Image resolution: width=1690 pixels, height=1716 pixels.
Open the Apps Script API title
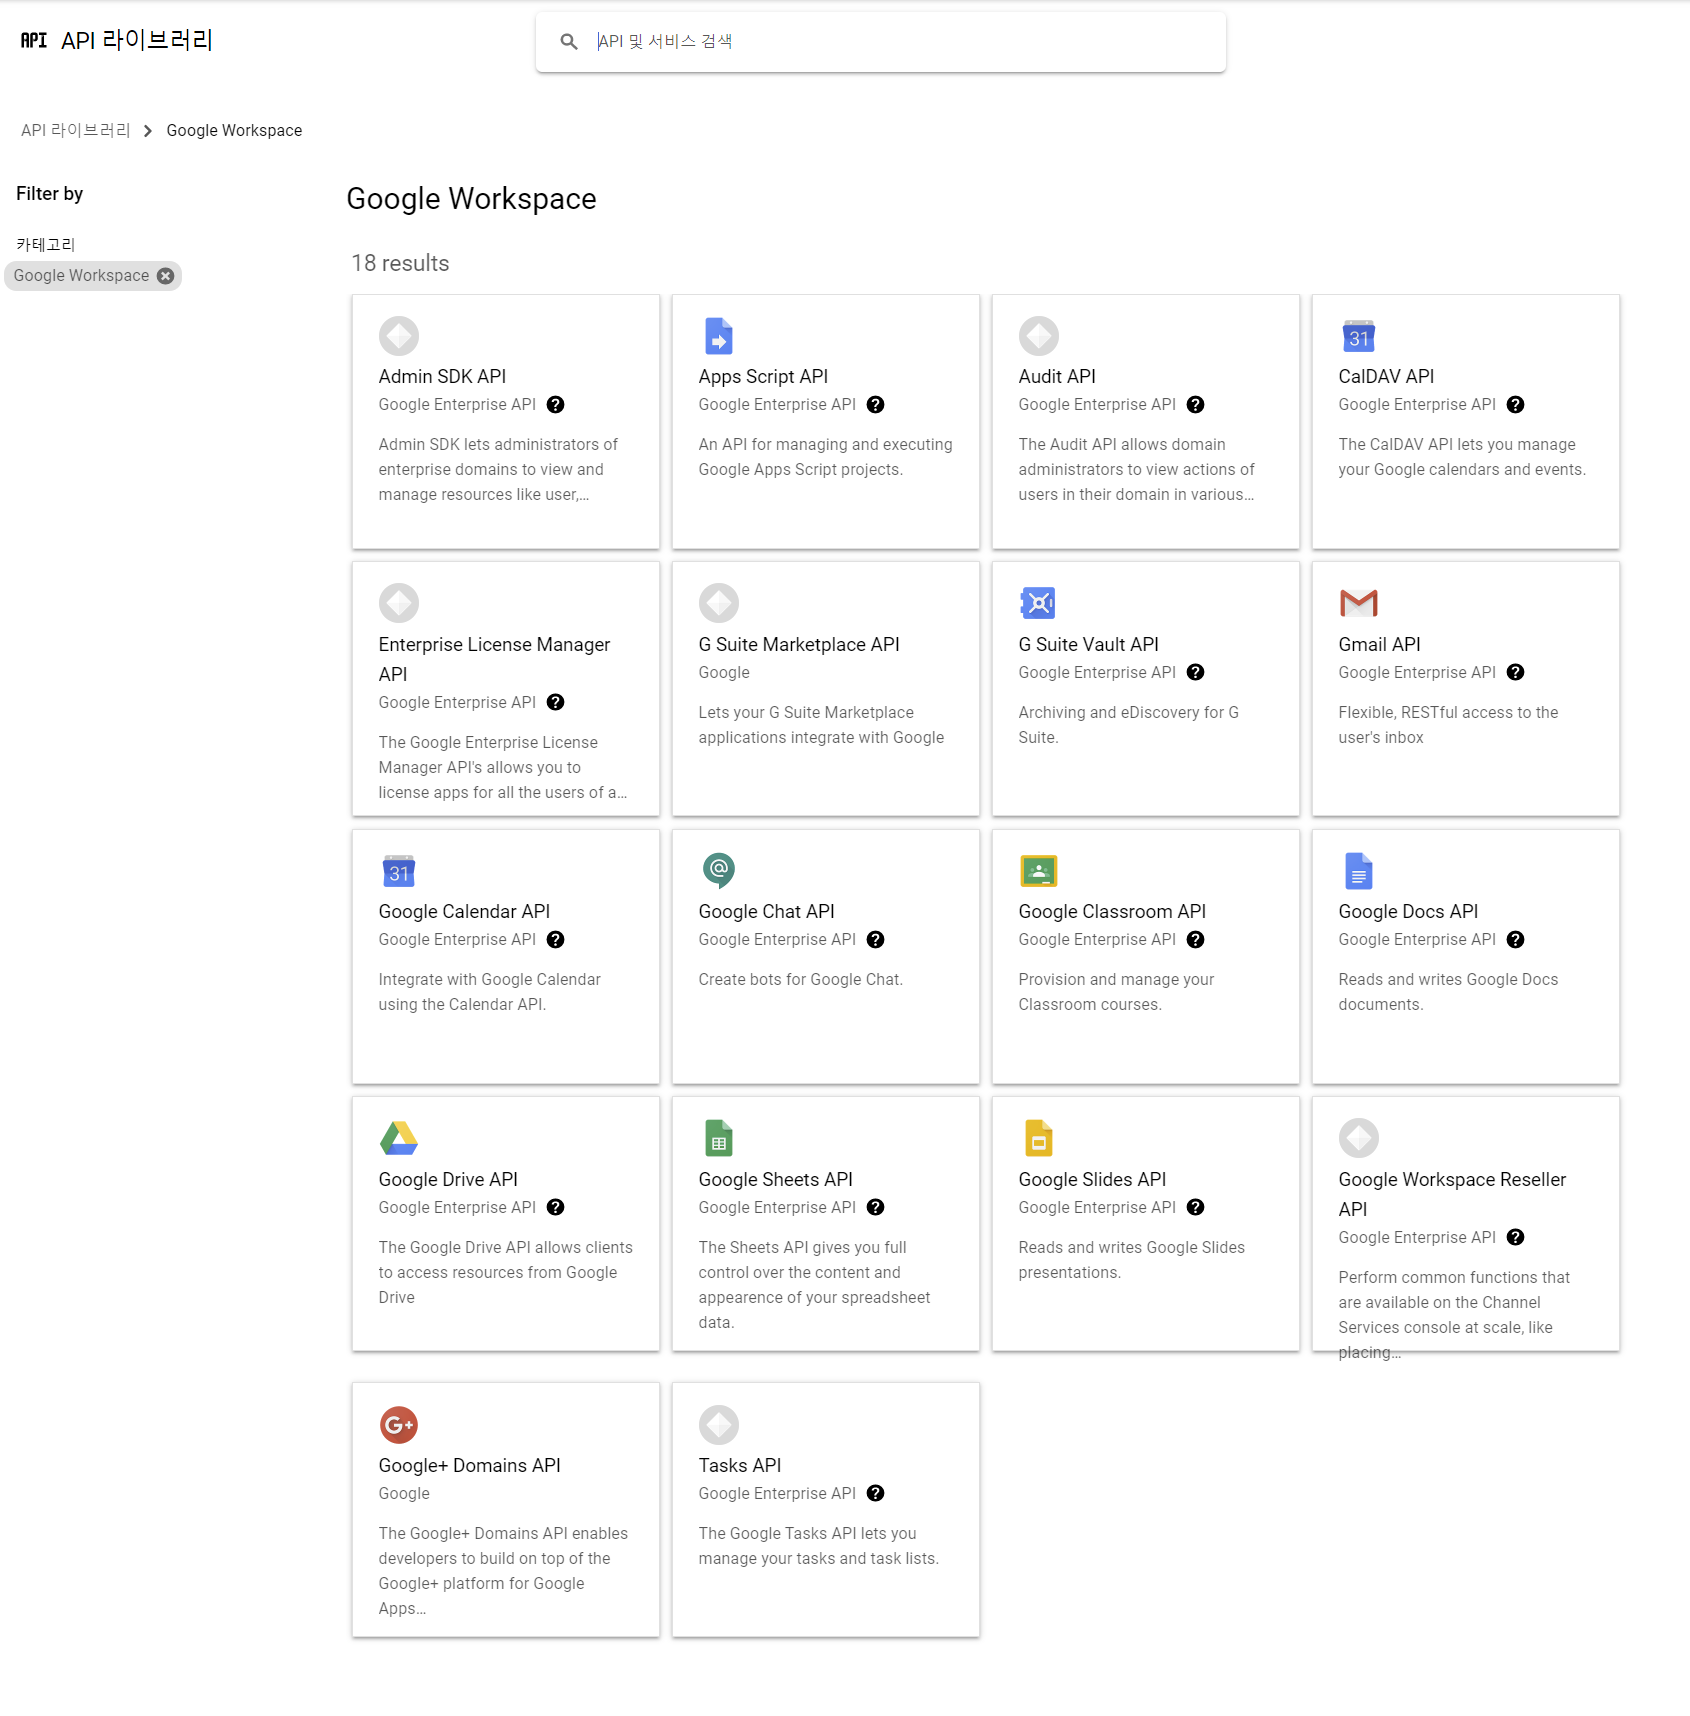click(763, 376)
